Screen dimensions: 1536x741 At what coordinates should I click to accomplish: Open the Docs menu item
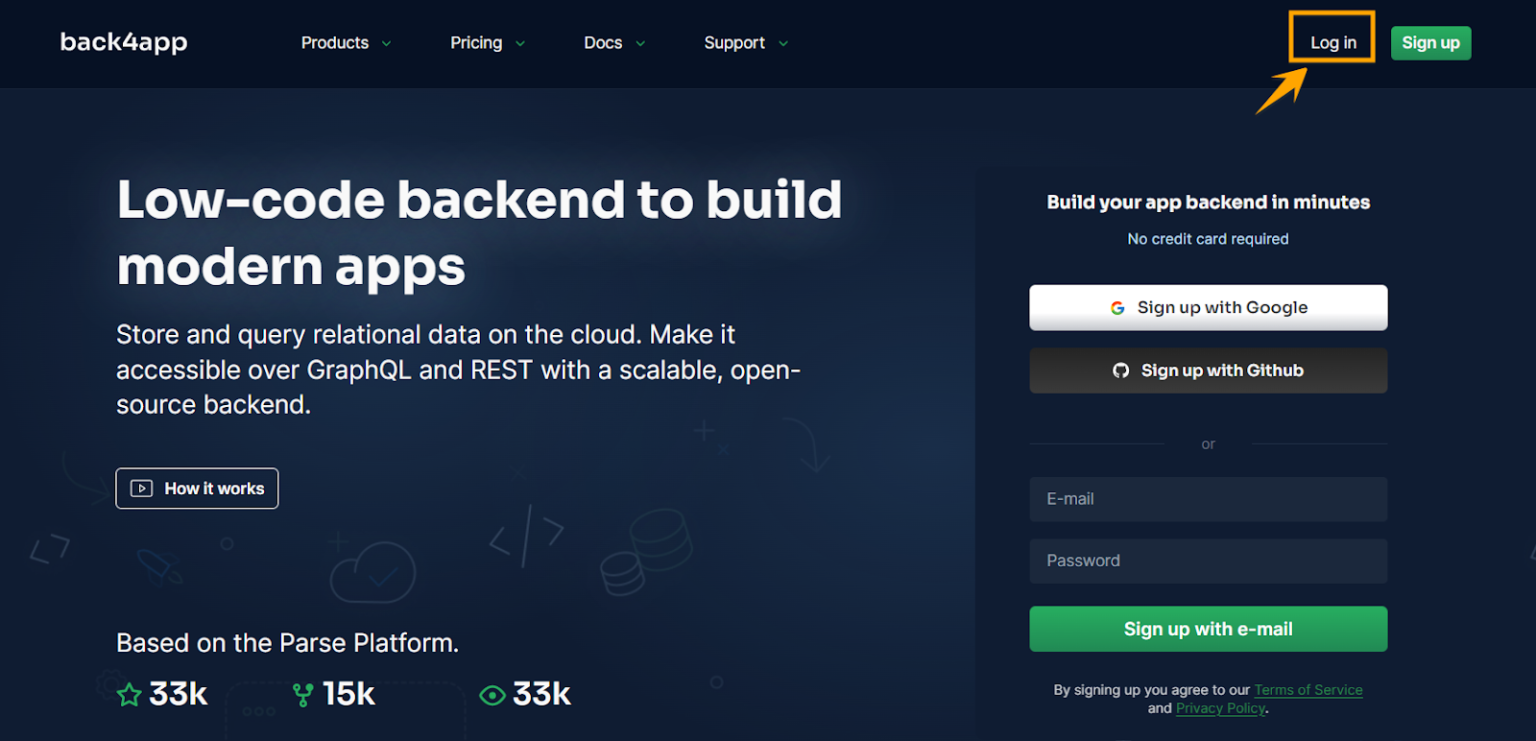click(602, 43)
